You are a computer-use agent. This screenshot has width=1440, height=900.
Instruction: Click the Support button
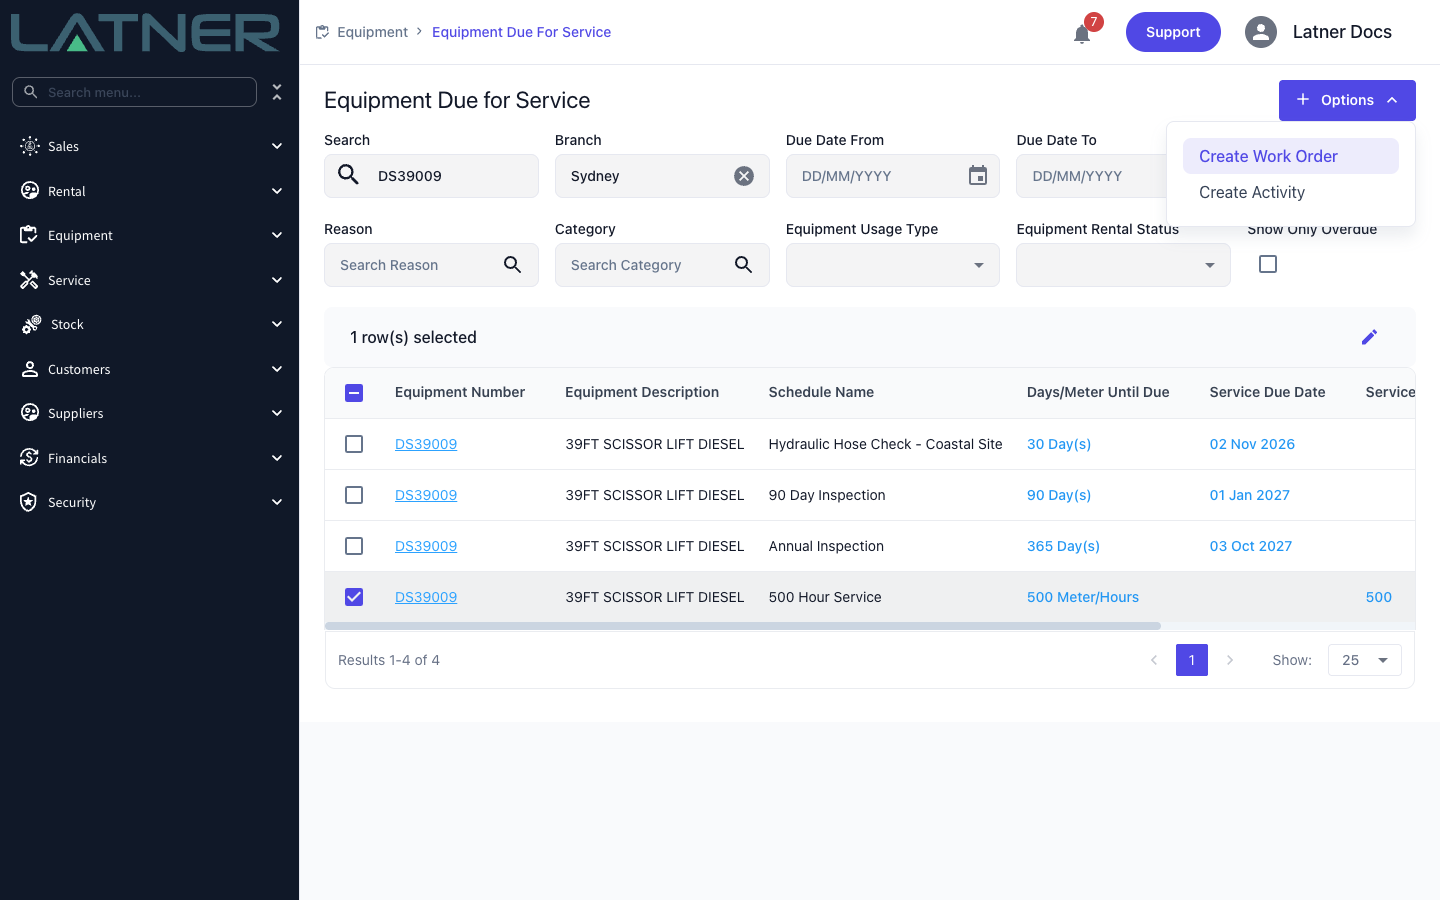tap(1173, 32)
